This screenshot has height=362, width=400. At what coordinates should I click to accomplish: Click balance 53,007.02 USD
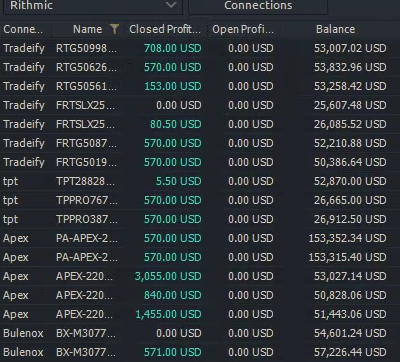coord(350,48)
